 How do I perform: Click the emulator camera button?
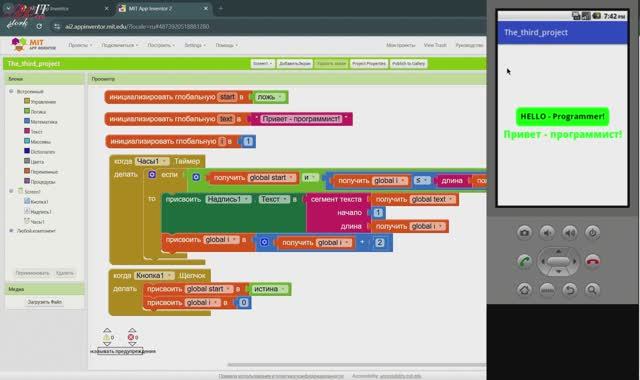(x=524, y=233)
